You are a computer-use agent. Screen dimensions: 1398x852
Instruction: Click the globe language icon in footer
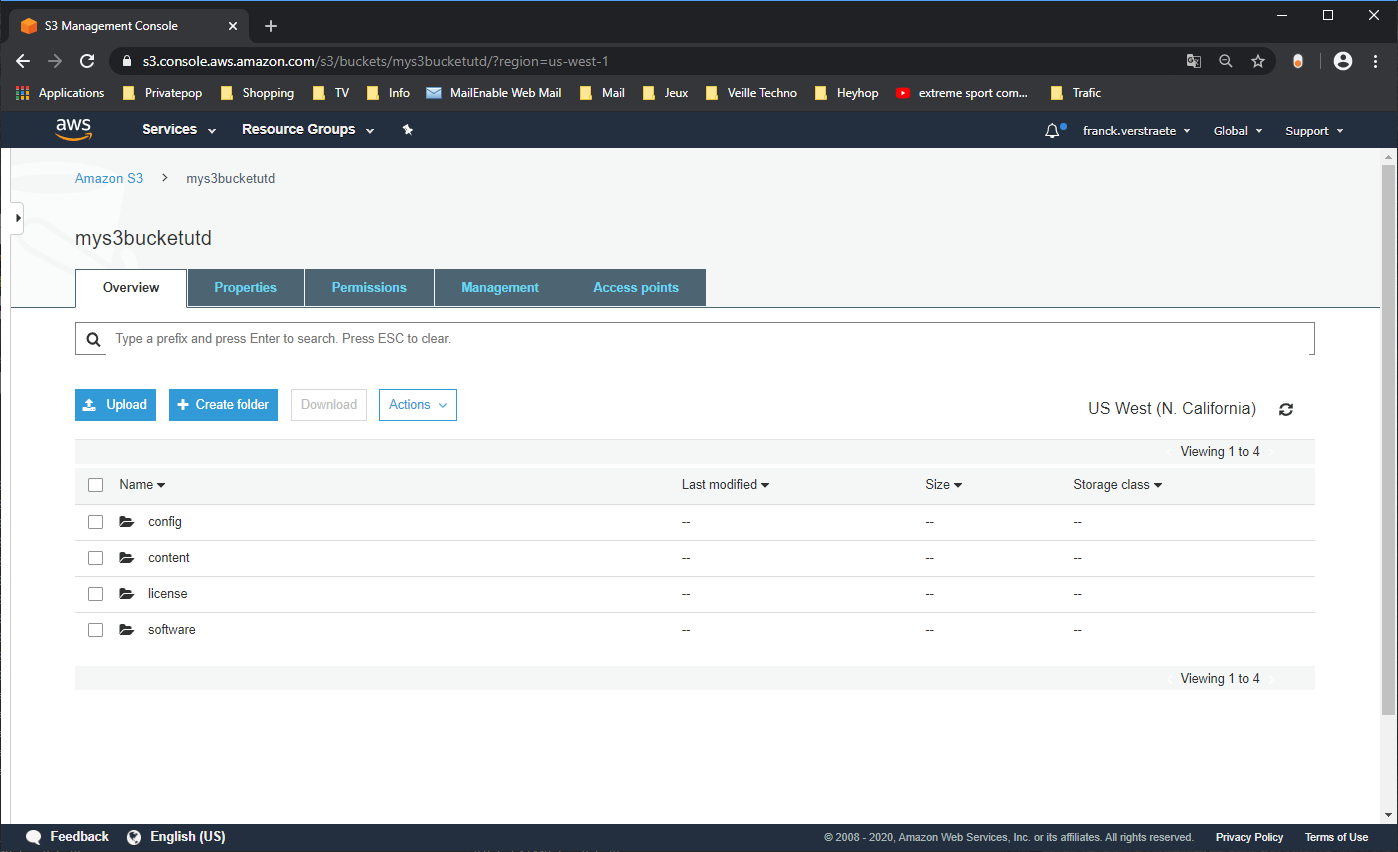click(x=134, y=837)
